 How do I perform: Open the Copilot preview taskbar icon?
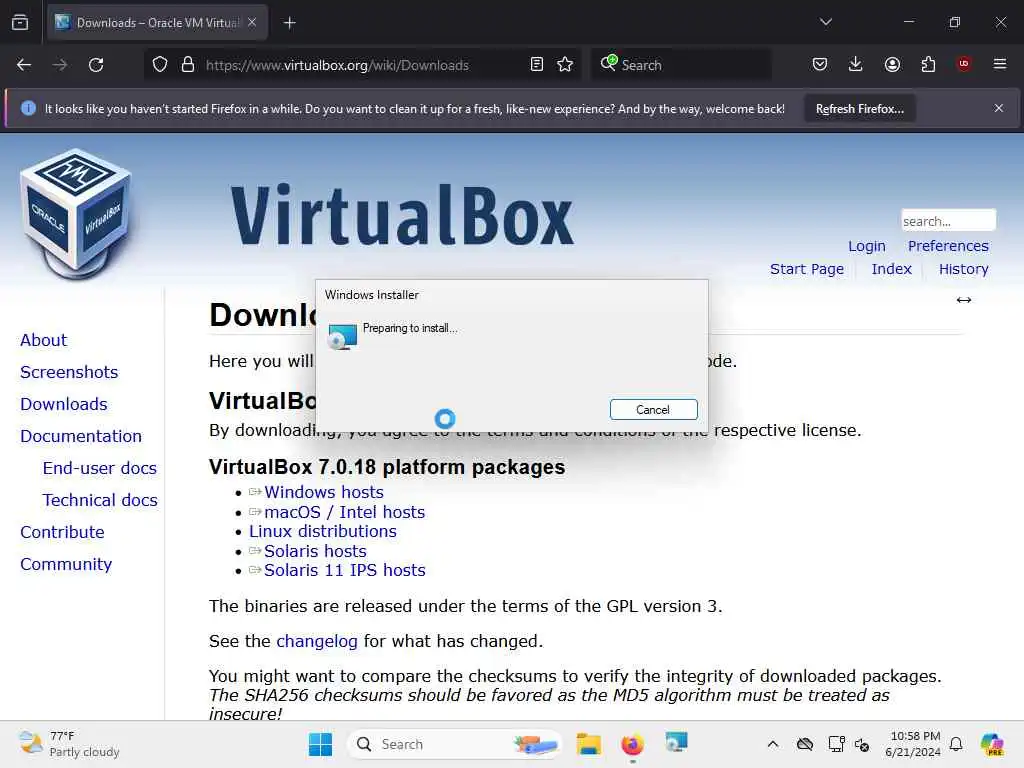[991, 744]
